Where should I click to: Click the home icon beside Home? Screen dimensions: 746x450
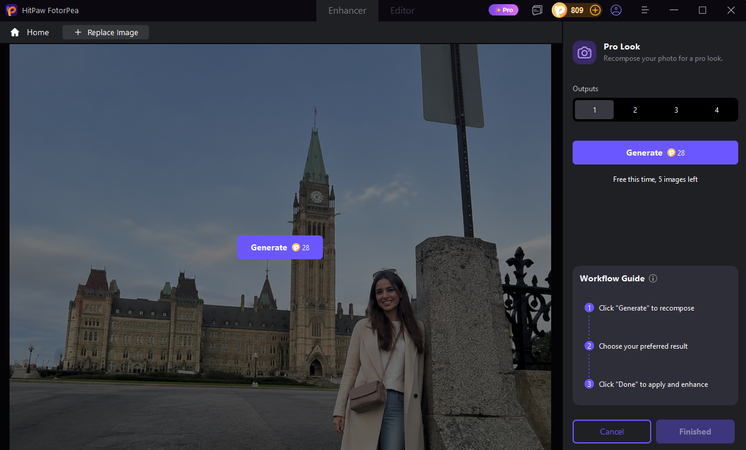[15, 32]
